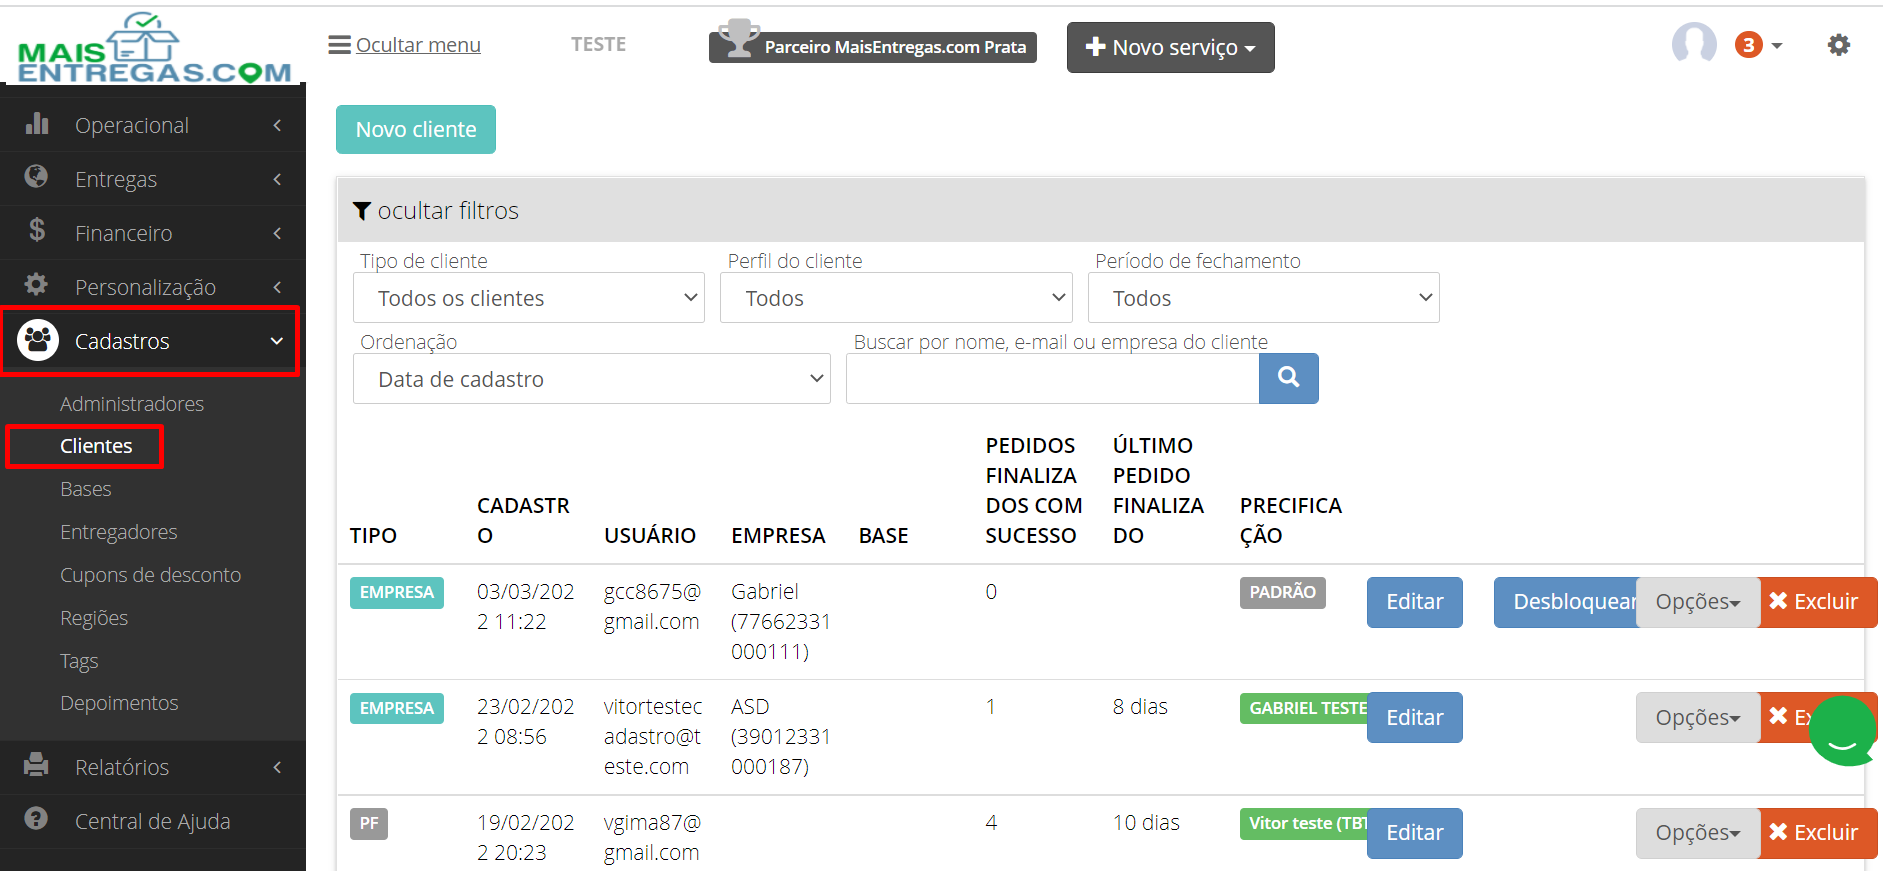Click Excluir for vgima87@gmail.com row
This screenshot has width=1883, height=871.
click(x=1818, y=833)
